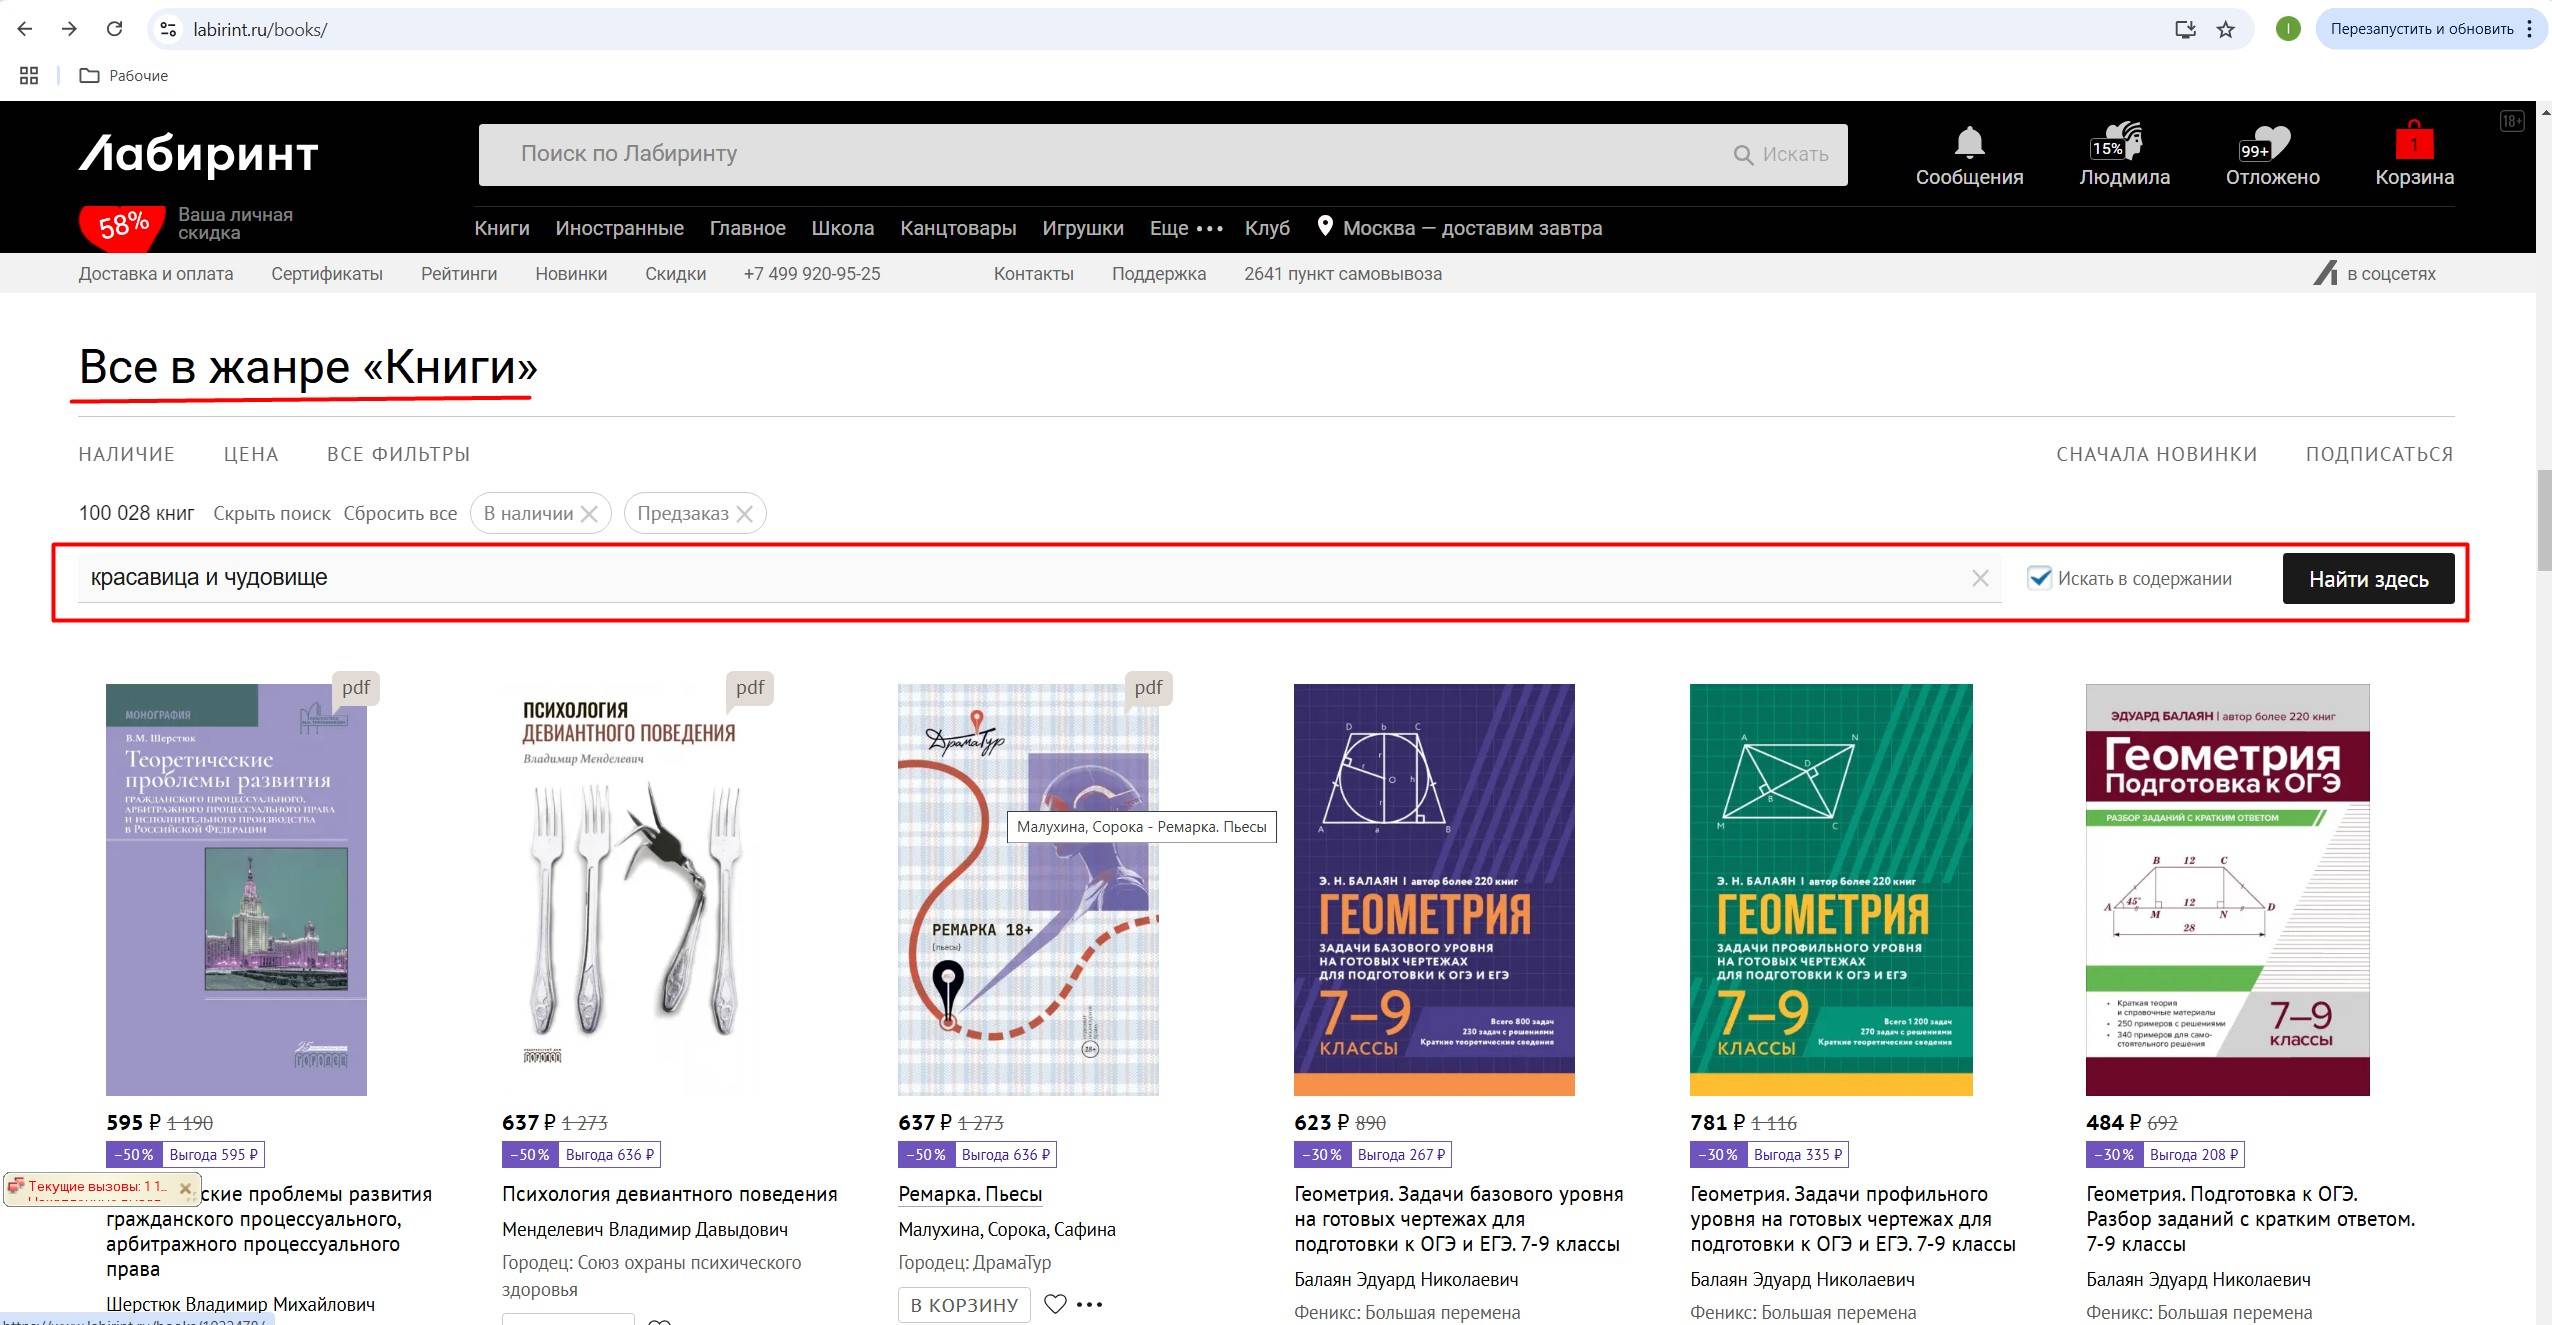Click В КОРЗИНУ for Ремарка. Пьесы
This screenshot has height=1325, width=2552.
tap(964, 1304)
